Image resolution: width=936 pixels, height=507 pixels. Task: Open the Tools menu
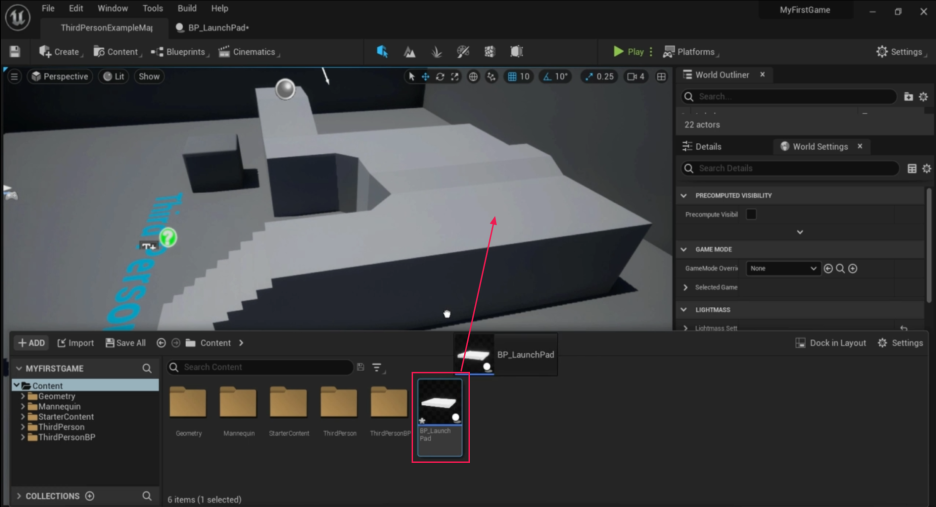[x=152, y=8]
